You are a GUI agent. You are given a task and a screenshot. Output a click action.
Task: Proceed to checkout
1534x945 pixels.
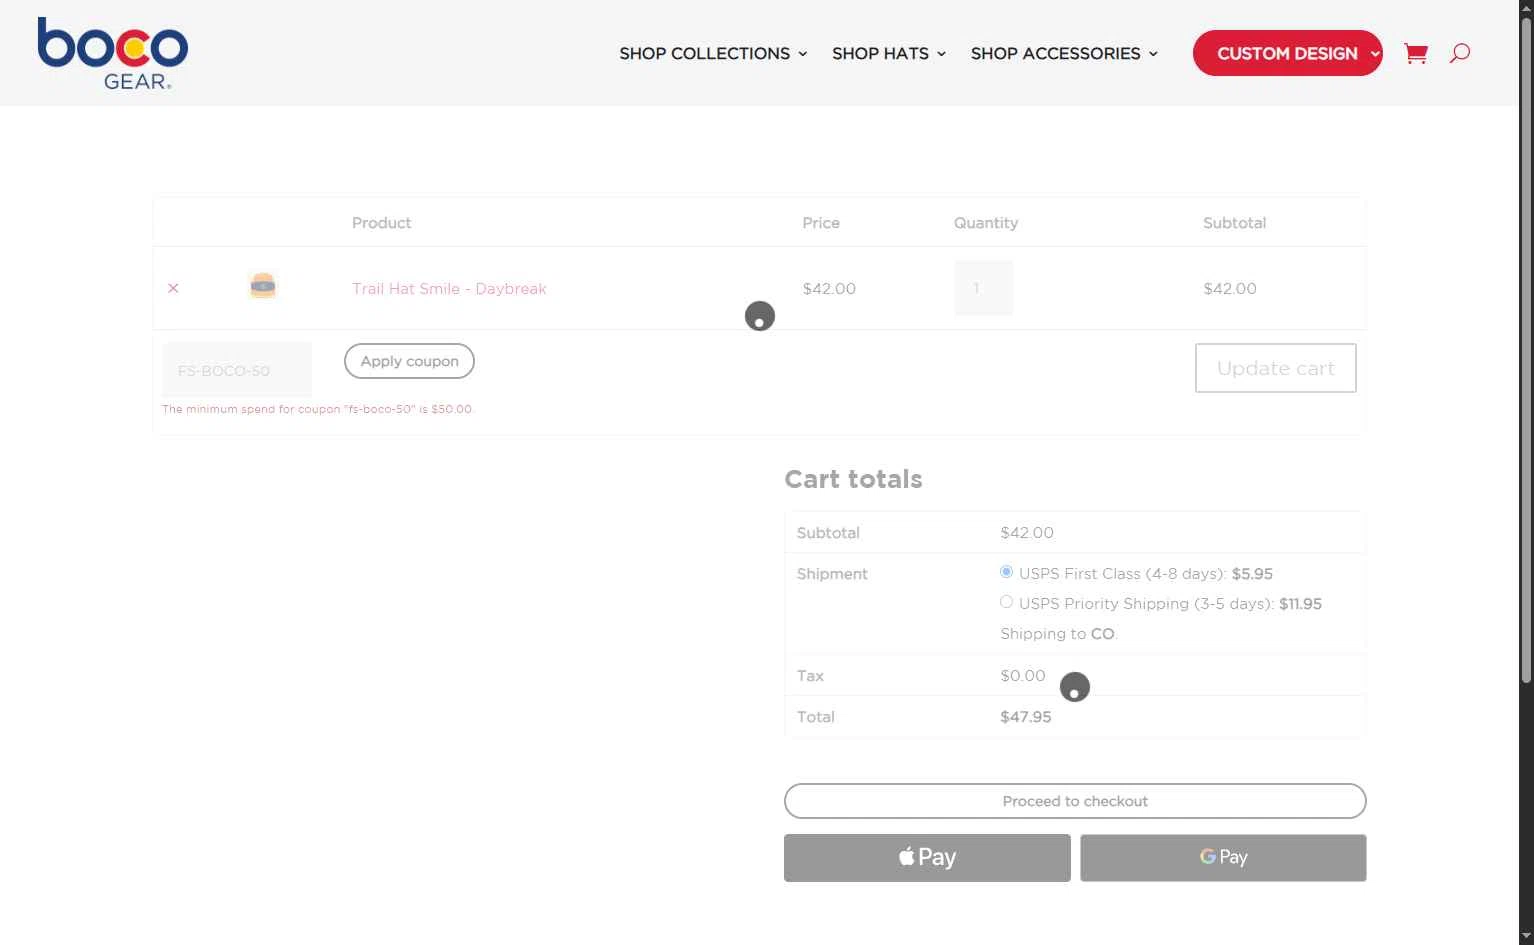tap(1075, 801)
